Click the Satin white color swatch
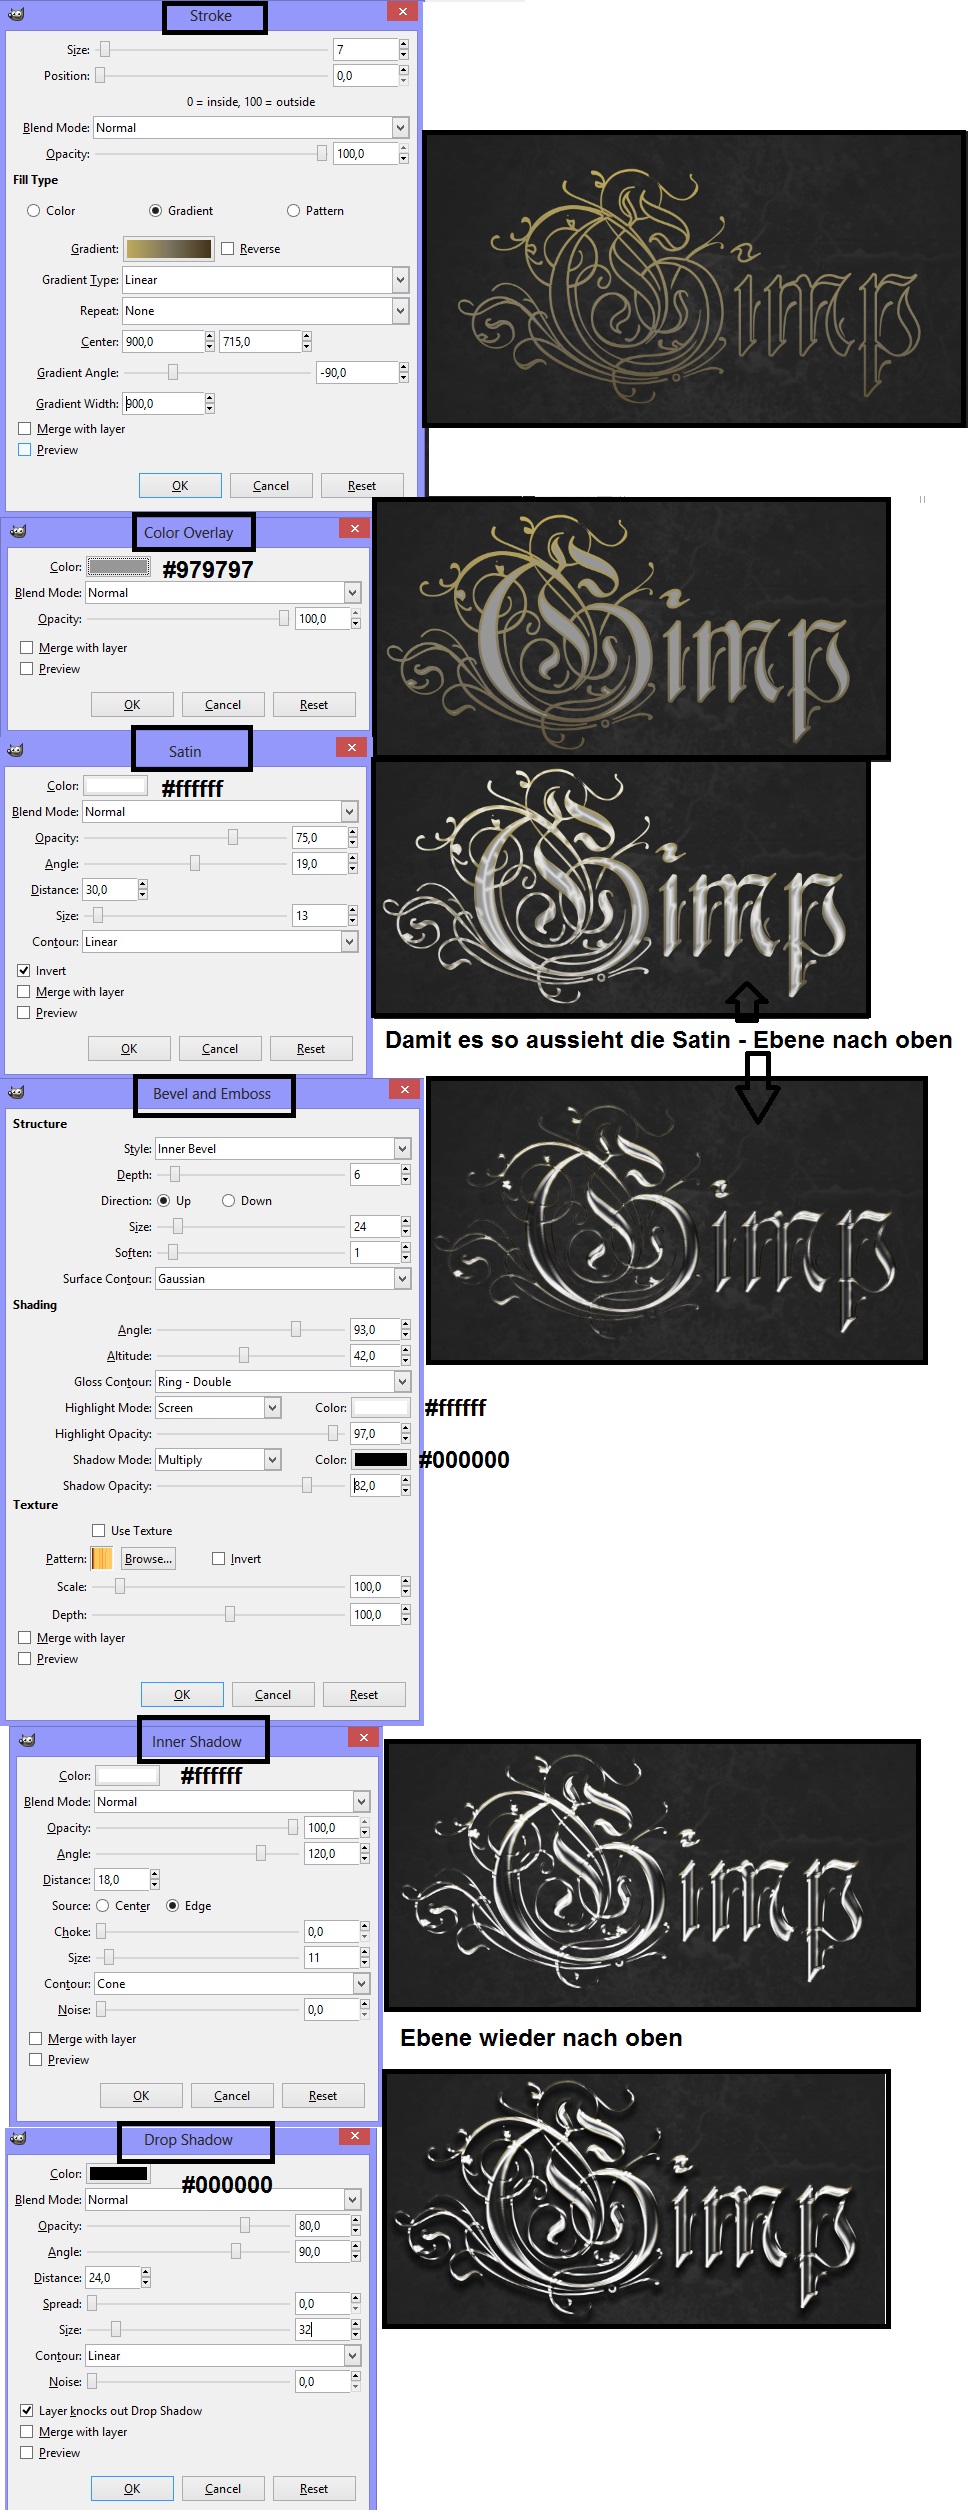 [115, 786]
